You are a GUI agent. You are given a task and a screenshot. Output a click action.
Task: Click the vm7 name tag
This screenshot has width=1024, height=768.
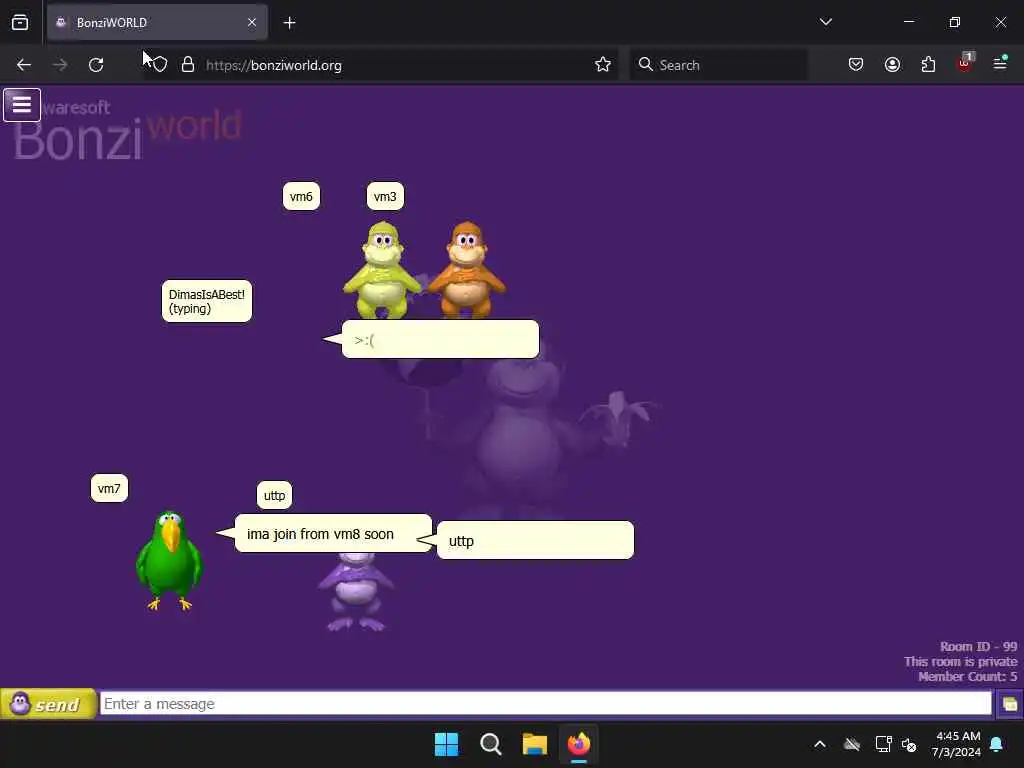point(109,488)
